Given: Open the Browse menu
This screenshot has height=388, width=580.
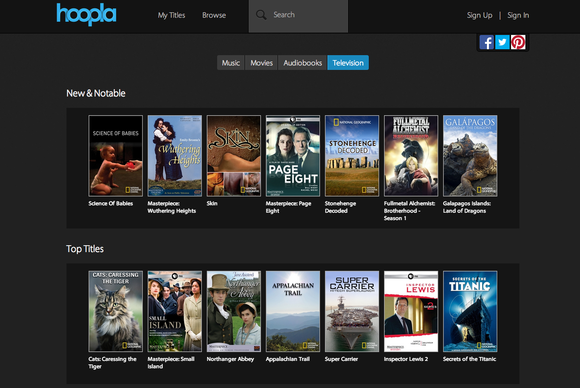Looking at the screenshot, I should (214, 15).
